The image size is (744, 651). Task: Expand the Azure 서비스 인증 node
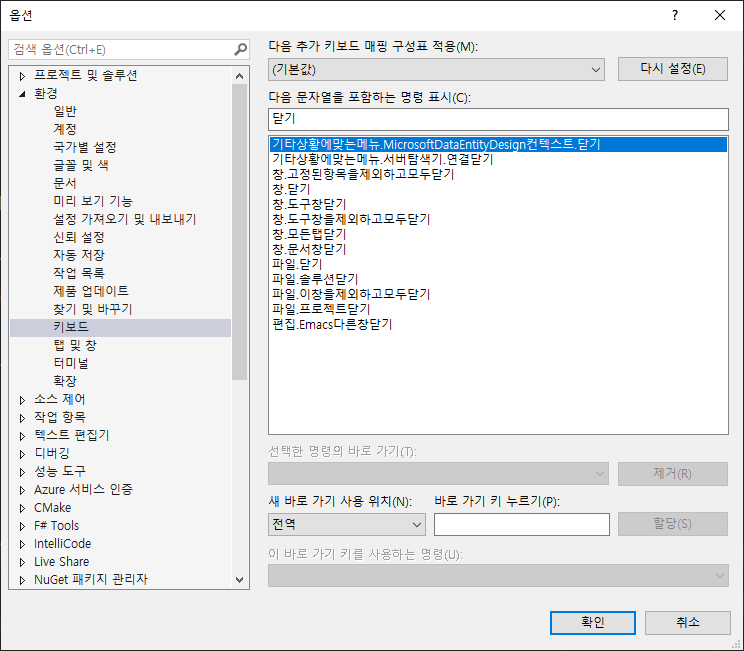22,490
